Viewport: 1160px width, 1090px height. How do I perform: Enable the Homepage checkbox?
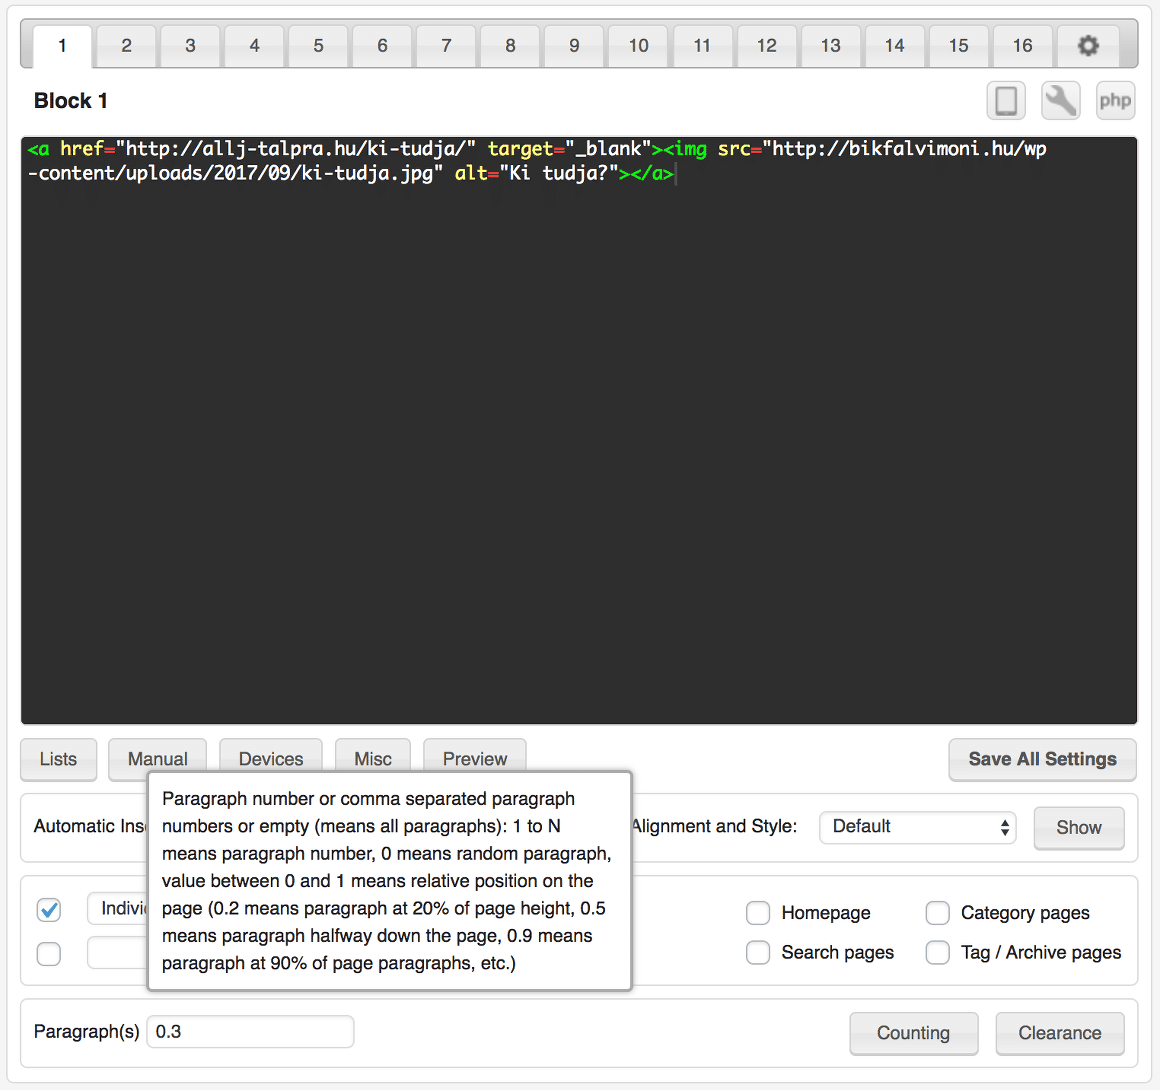[x=758, y=913]
